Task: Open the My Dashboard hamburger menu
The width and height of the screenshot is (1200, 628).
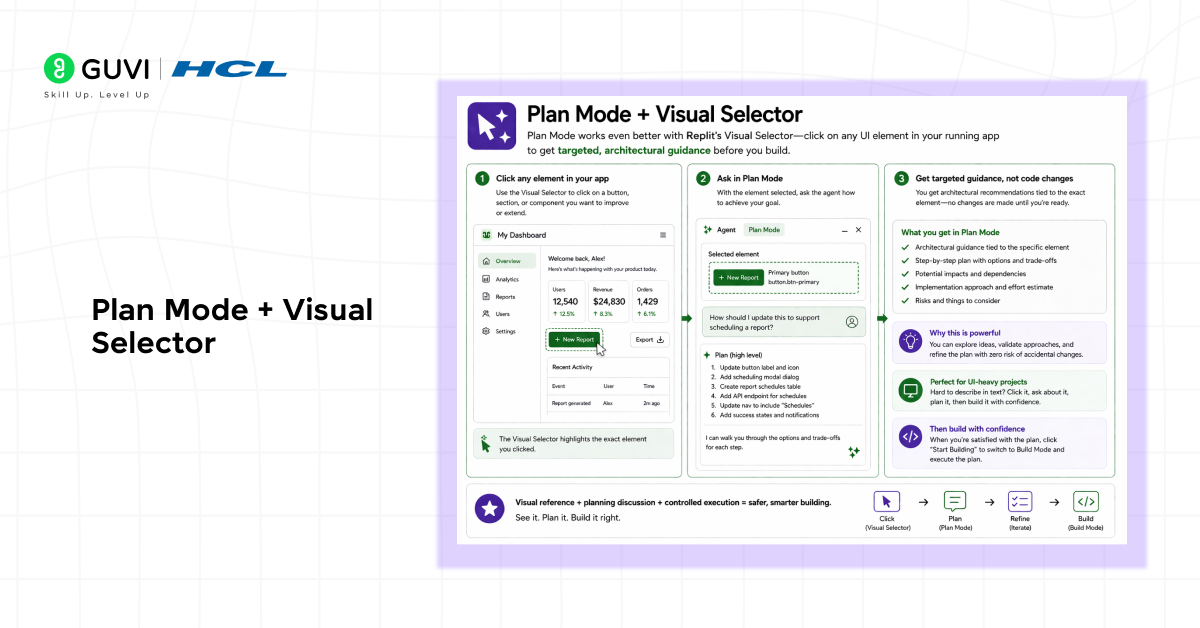Action: point(662,235)
